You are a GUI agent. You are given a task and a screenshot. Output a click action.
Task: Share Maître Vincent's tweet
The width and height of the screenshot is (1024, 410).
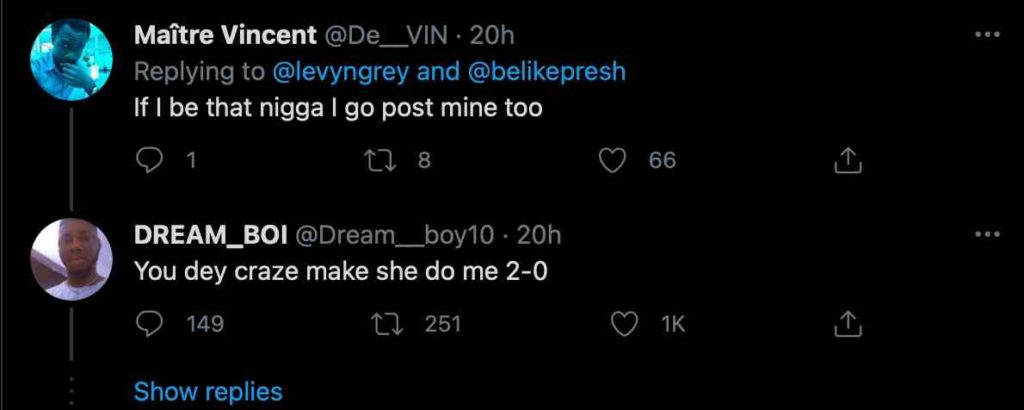(847, 159)
